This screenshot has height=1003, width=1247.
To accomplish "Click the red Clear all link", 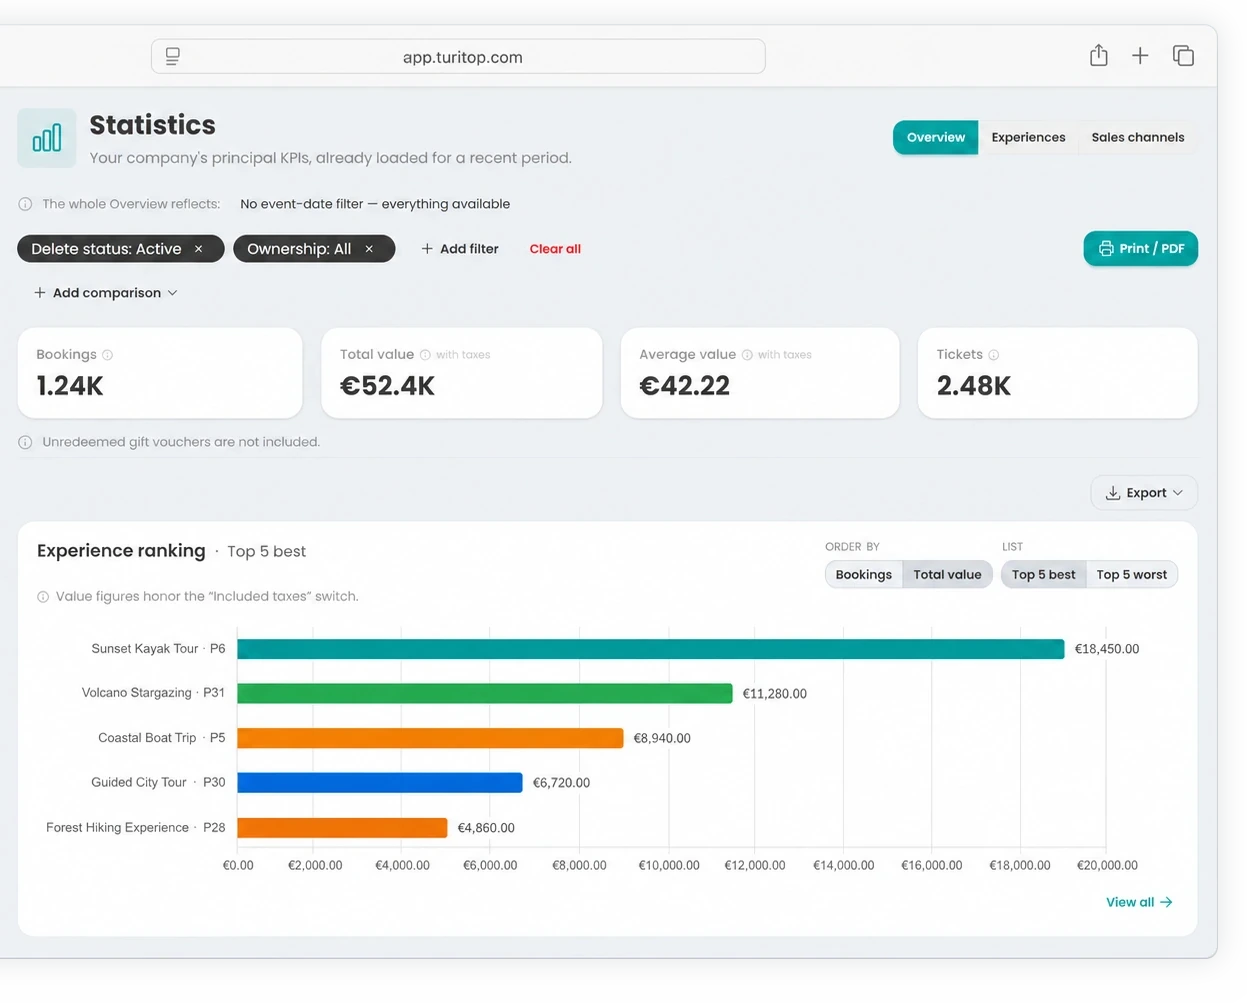I will point(555,249).
